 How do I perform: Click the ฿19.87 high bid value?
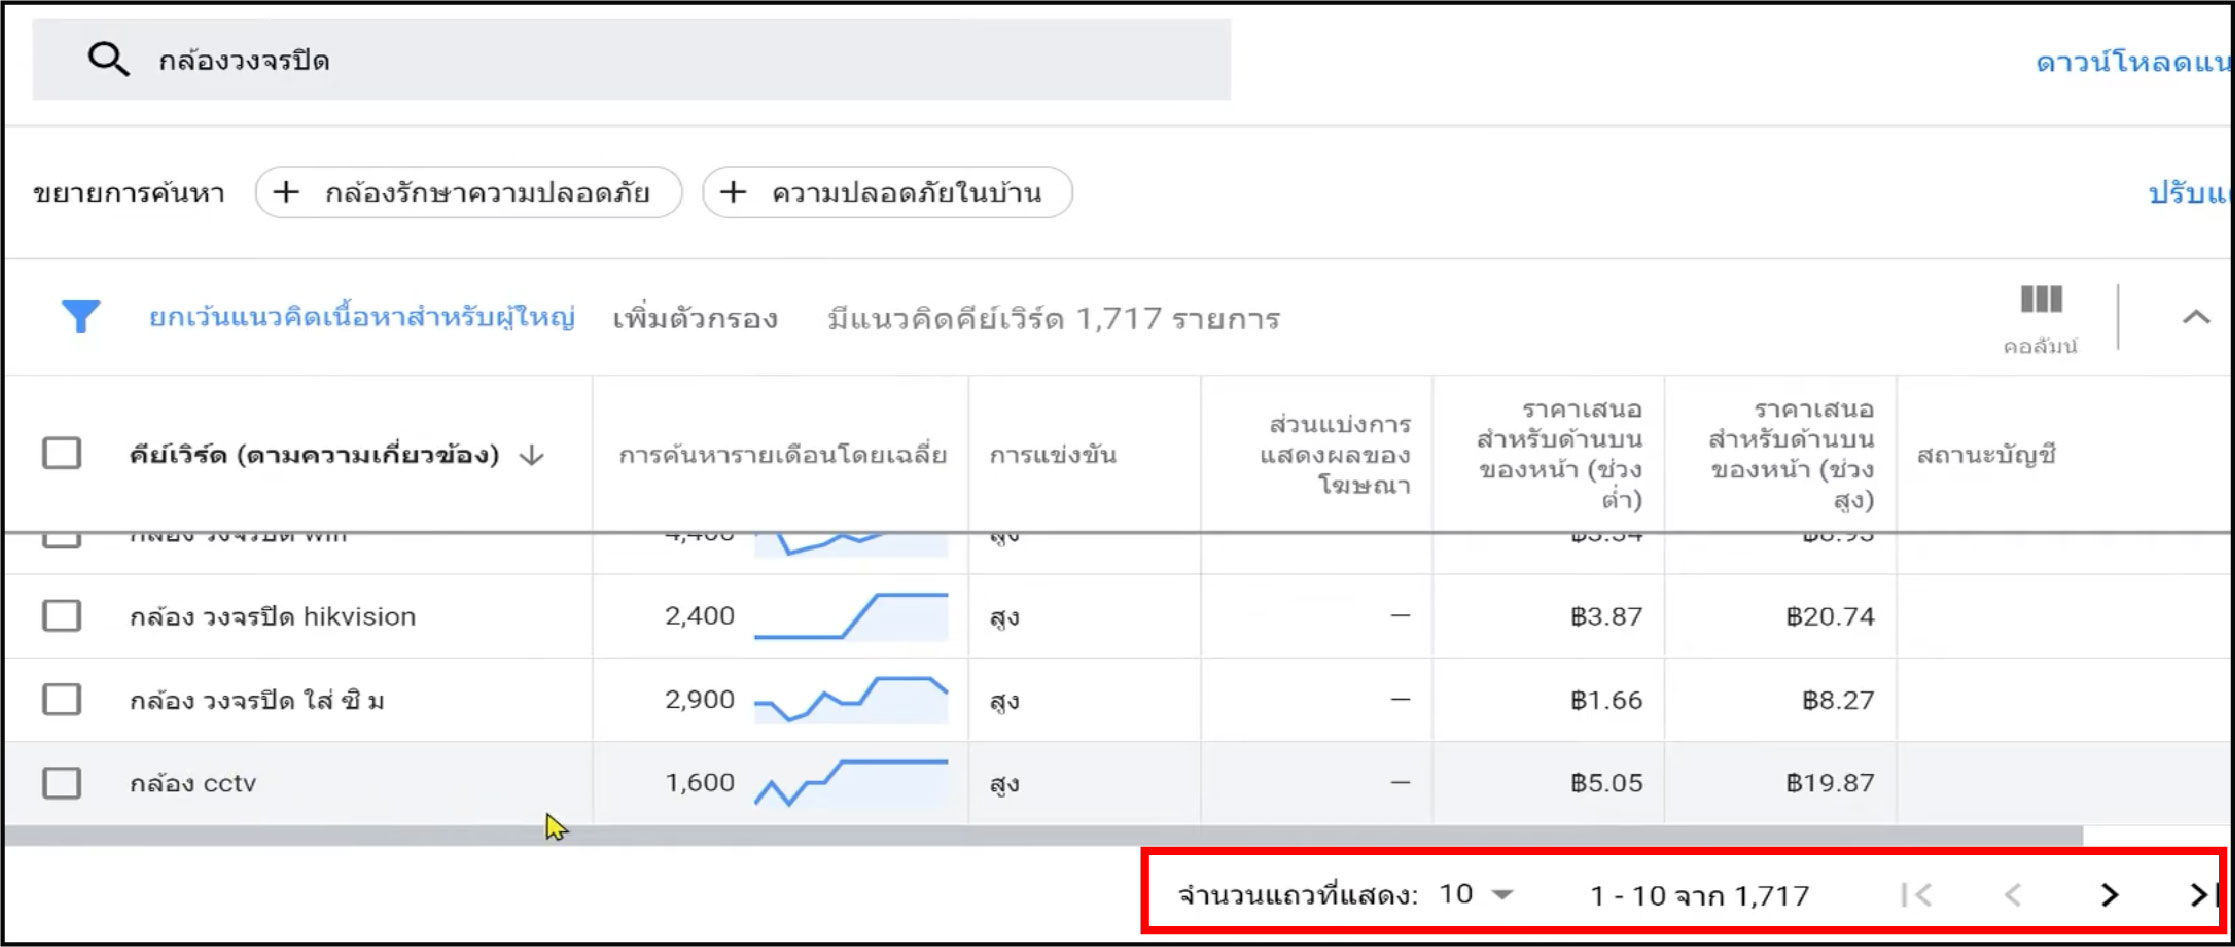pyautogui.click(x=1830, y=783)
